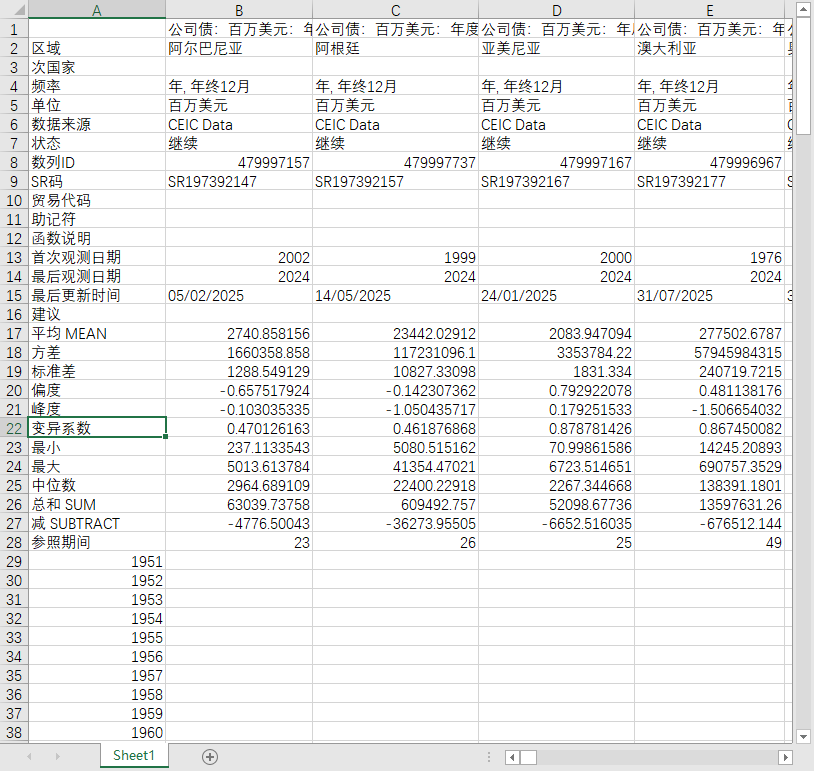Screen dimensions: 814x771
Task: Select the 澳大利亚 cell
Action: (710, 48)
